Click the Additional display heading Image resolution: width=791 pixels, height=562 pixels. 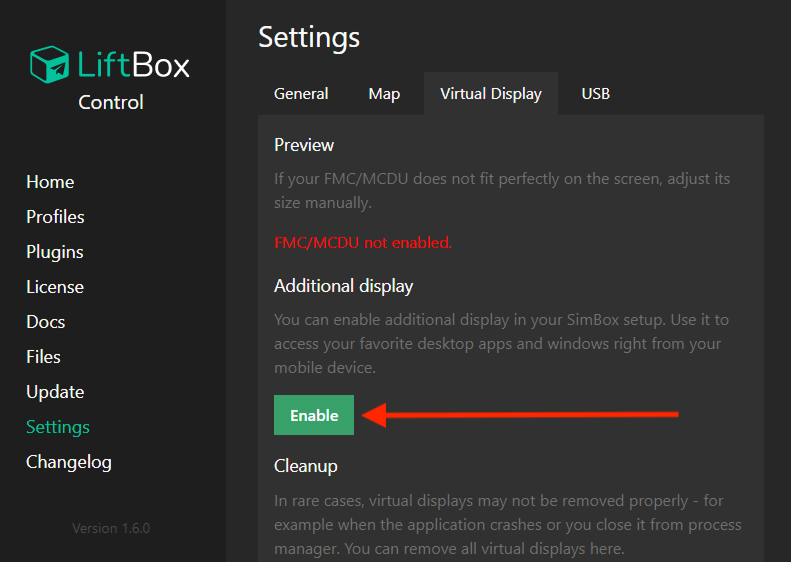coord(344,286)
